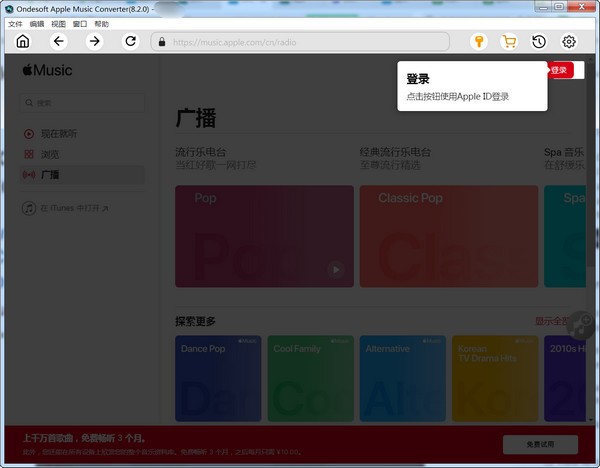Select 浏览 in the sidebar

50,154
